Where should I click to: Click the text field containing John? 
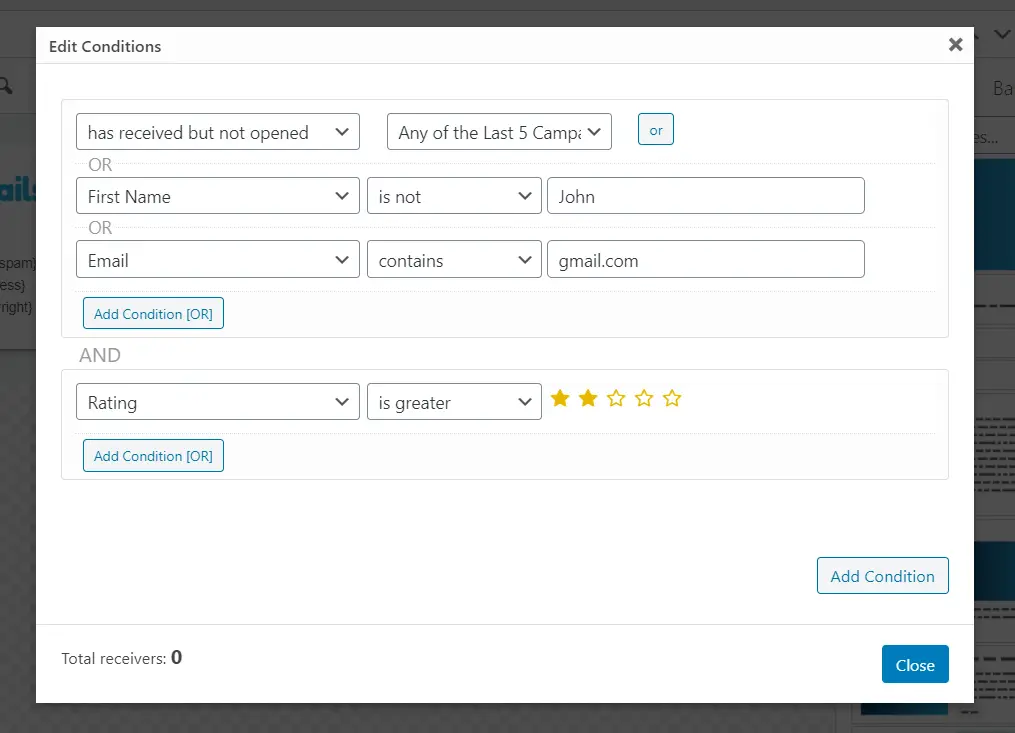706,196
